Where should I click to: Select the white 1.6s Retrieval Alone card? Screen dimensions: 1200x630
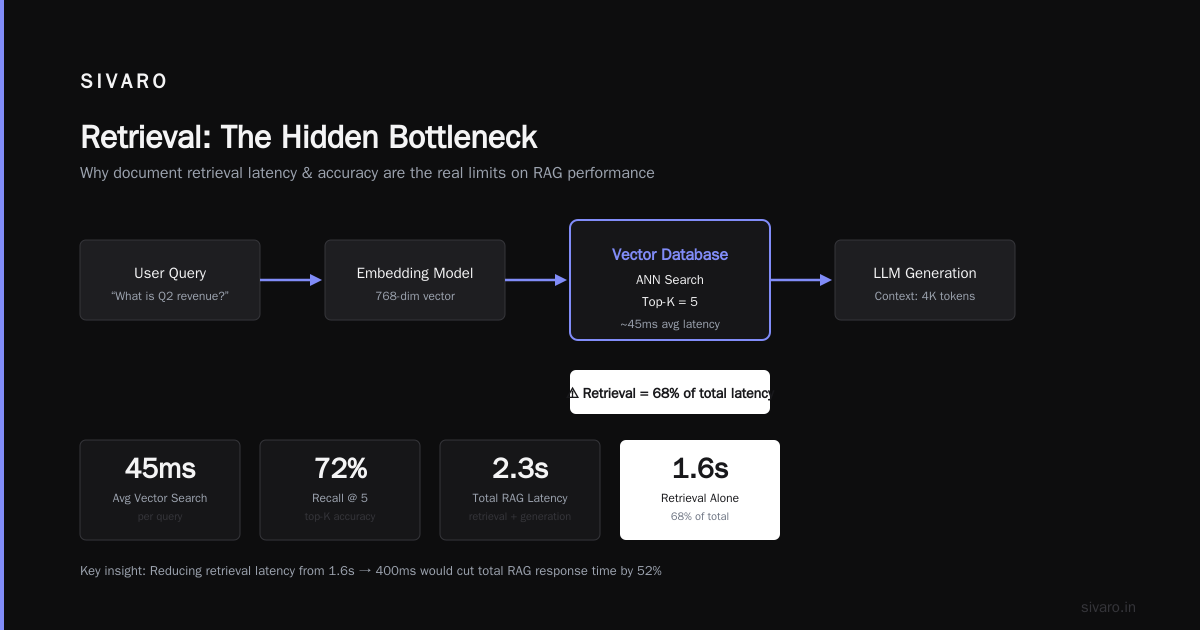tap(700, 490)
